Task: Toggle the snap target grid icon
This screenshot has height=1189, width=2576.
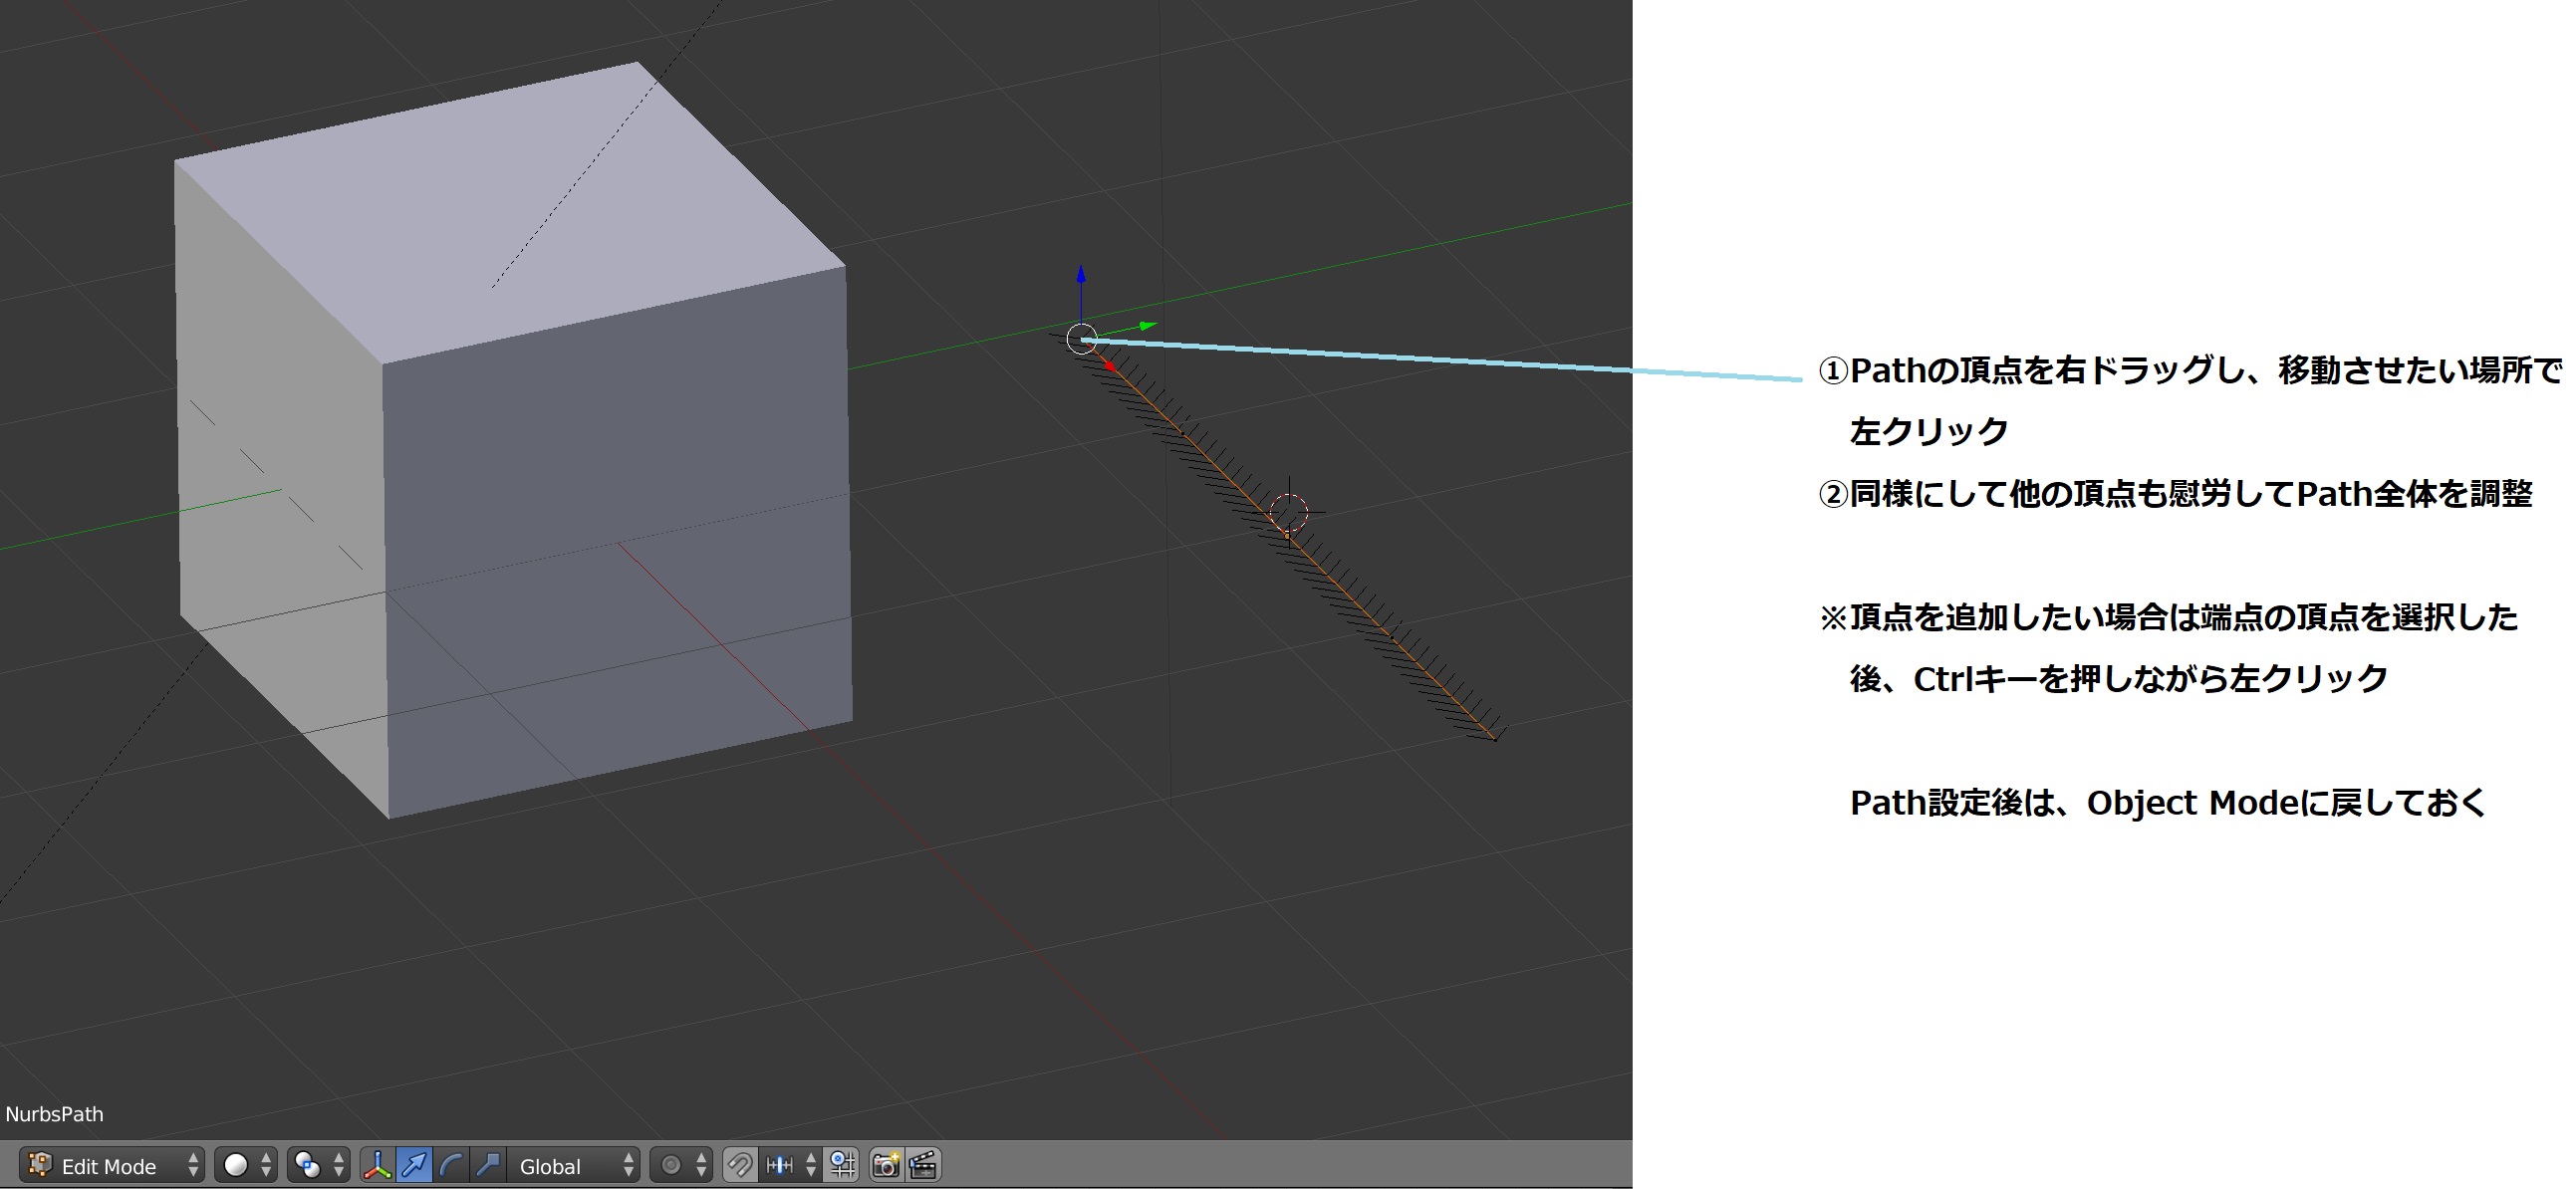Action: (x=843, y=1165)
